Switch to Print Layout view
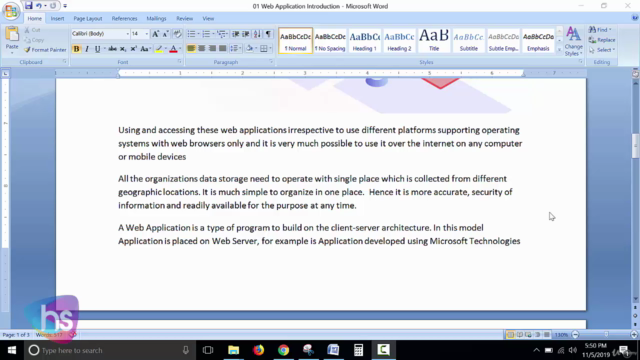The image size is (640, 360). click(510, 335)
